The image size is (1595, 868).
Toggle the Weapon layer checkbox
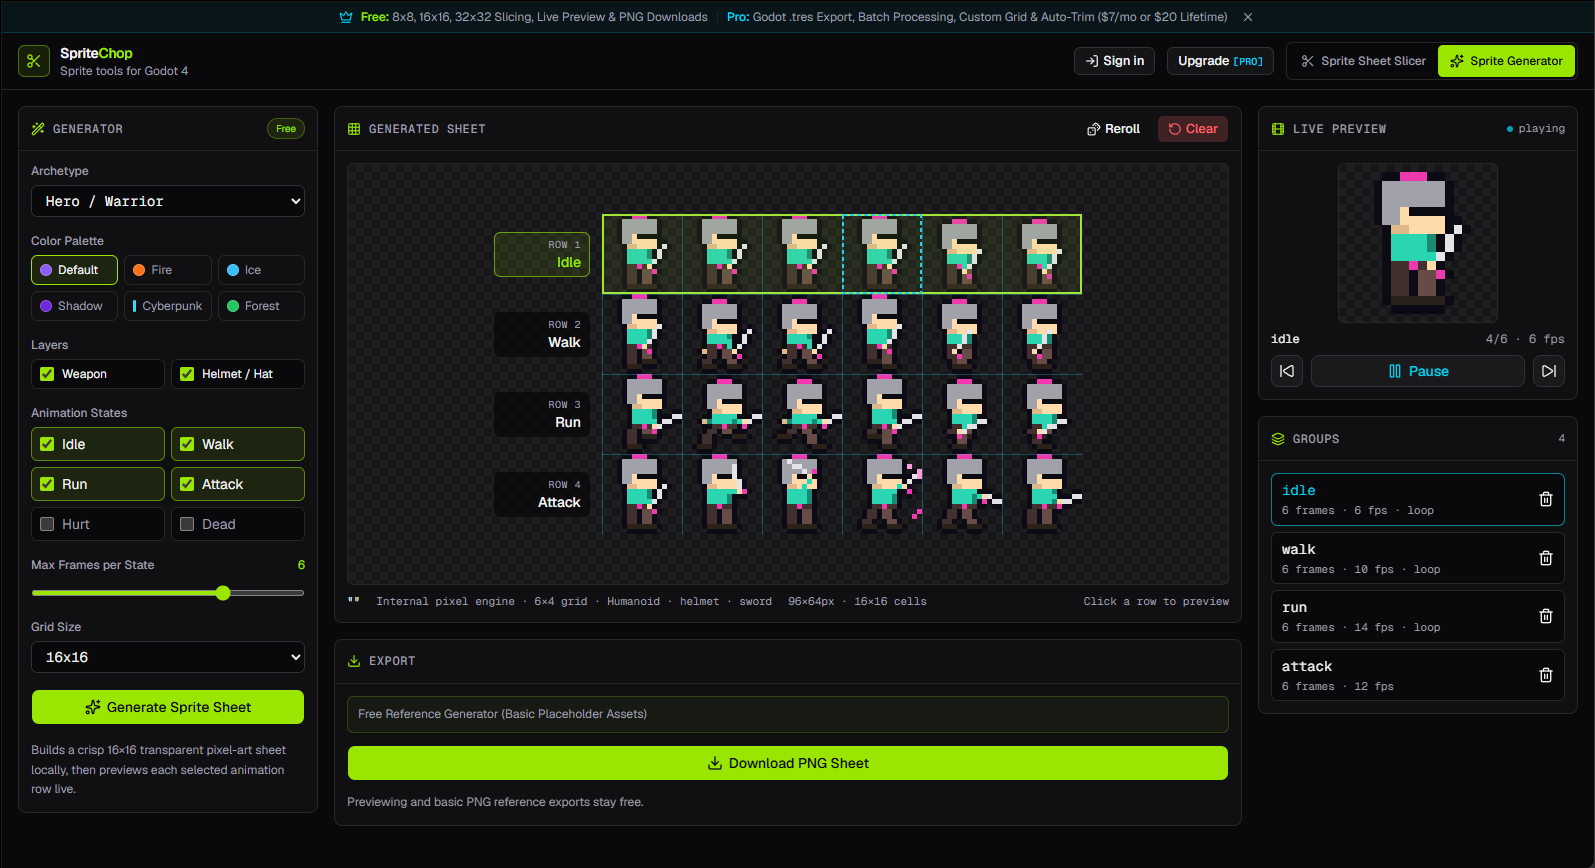pos(47,374)
